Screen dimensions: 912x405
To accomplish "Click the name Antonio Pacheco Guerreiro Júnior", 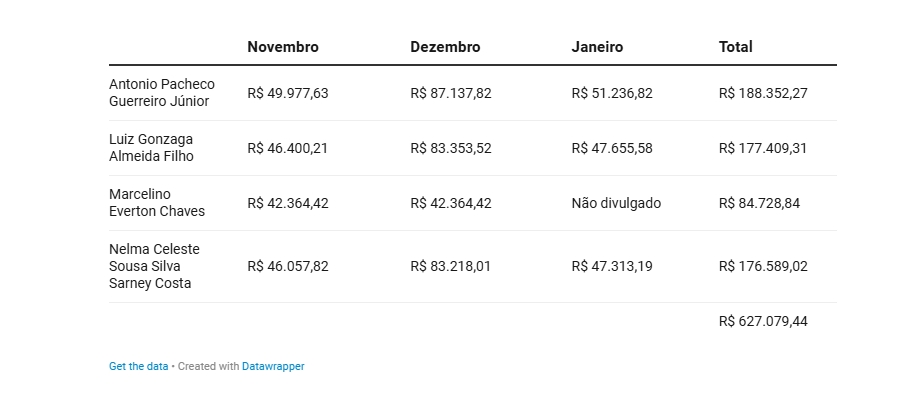I will [x=162, y=93].
